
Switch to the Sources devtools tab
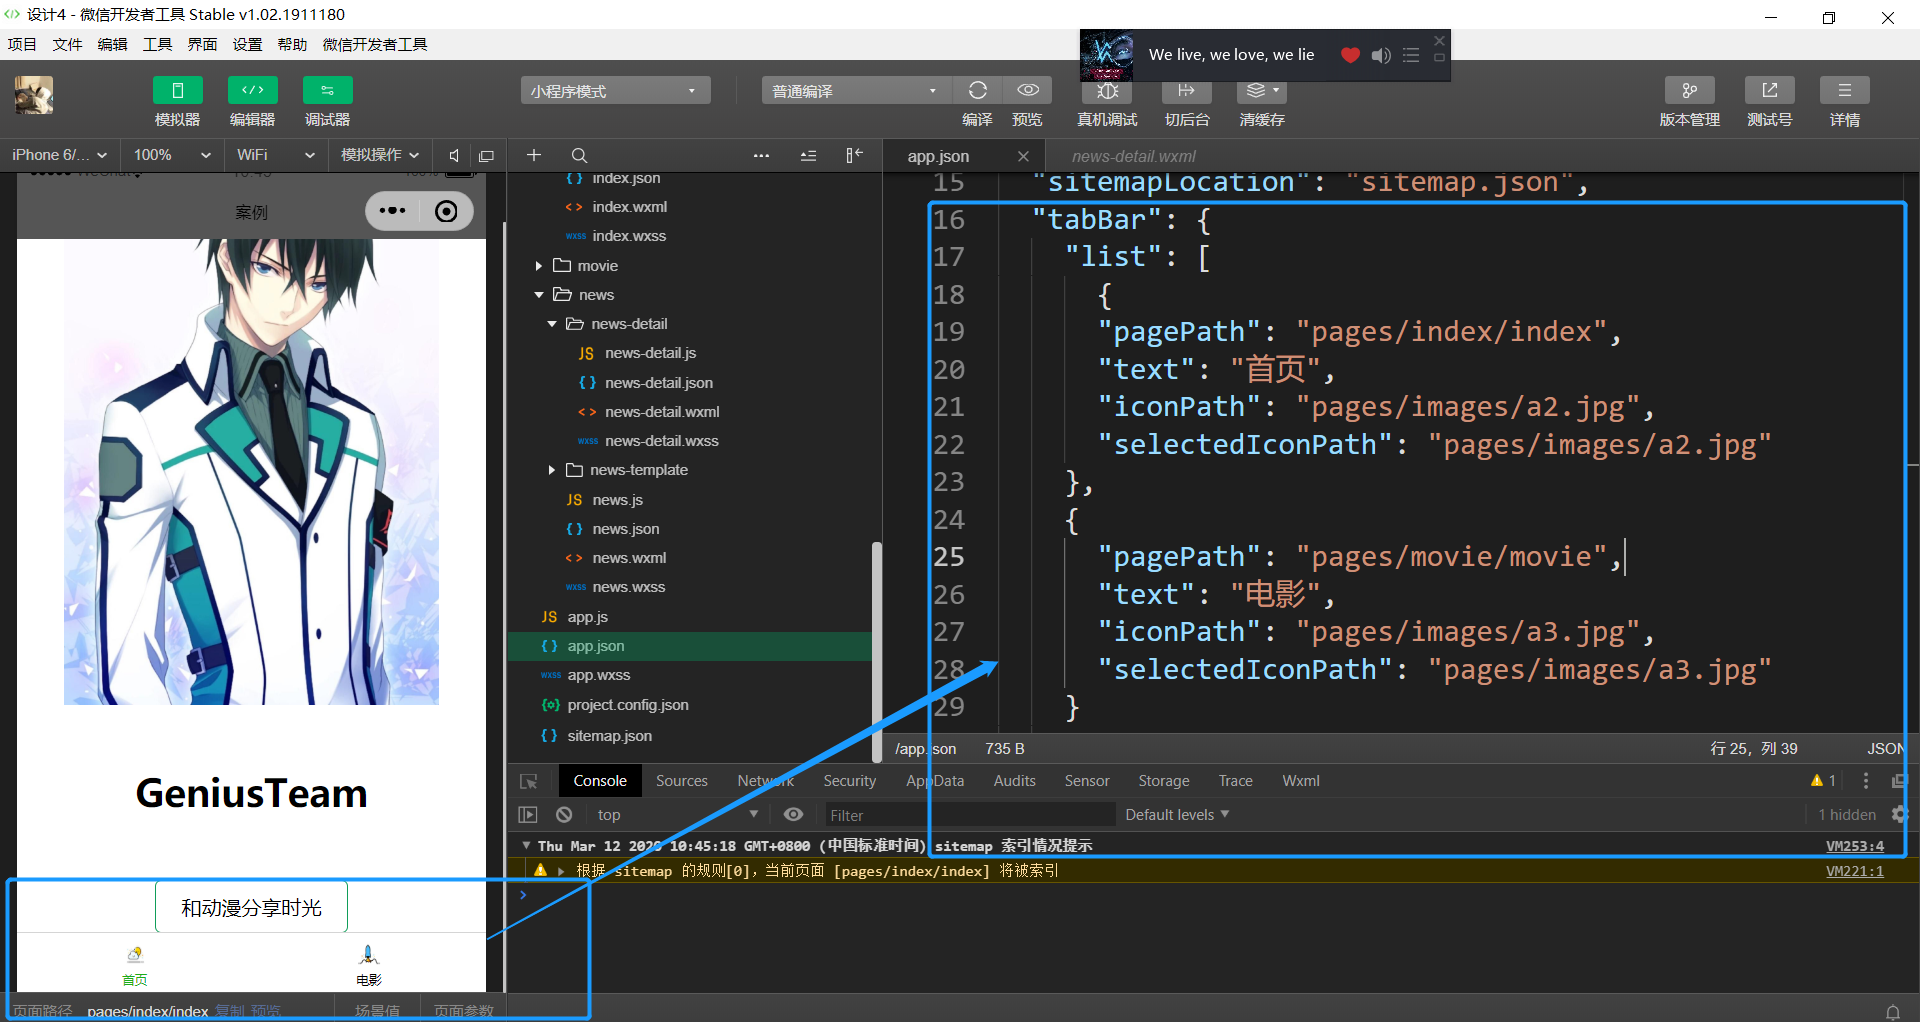pyautogui.click(x=681, y=781)
